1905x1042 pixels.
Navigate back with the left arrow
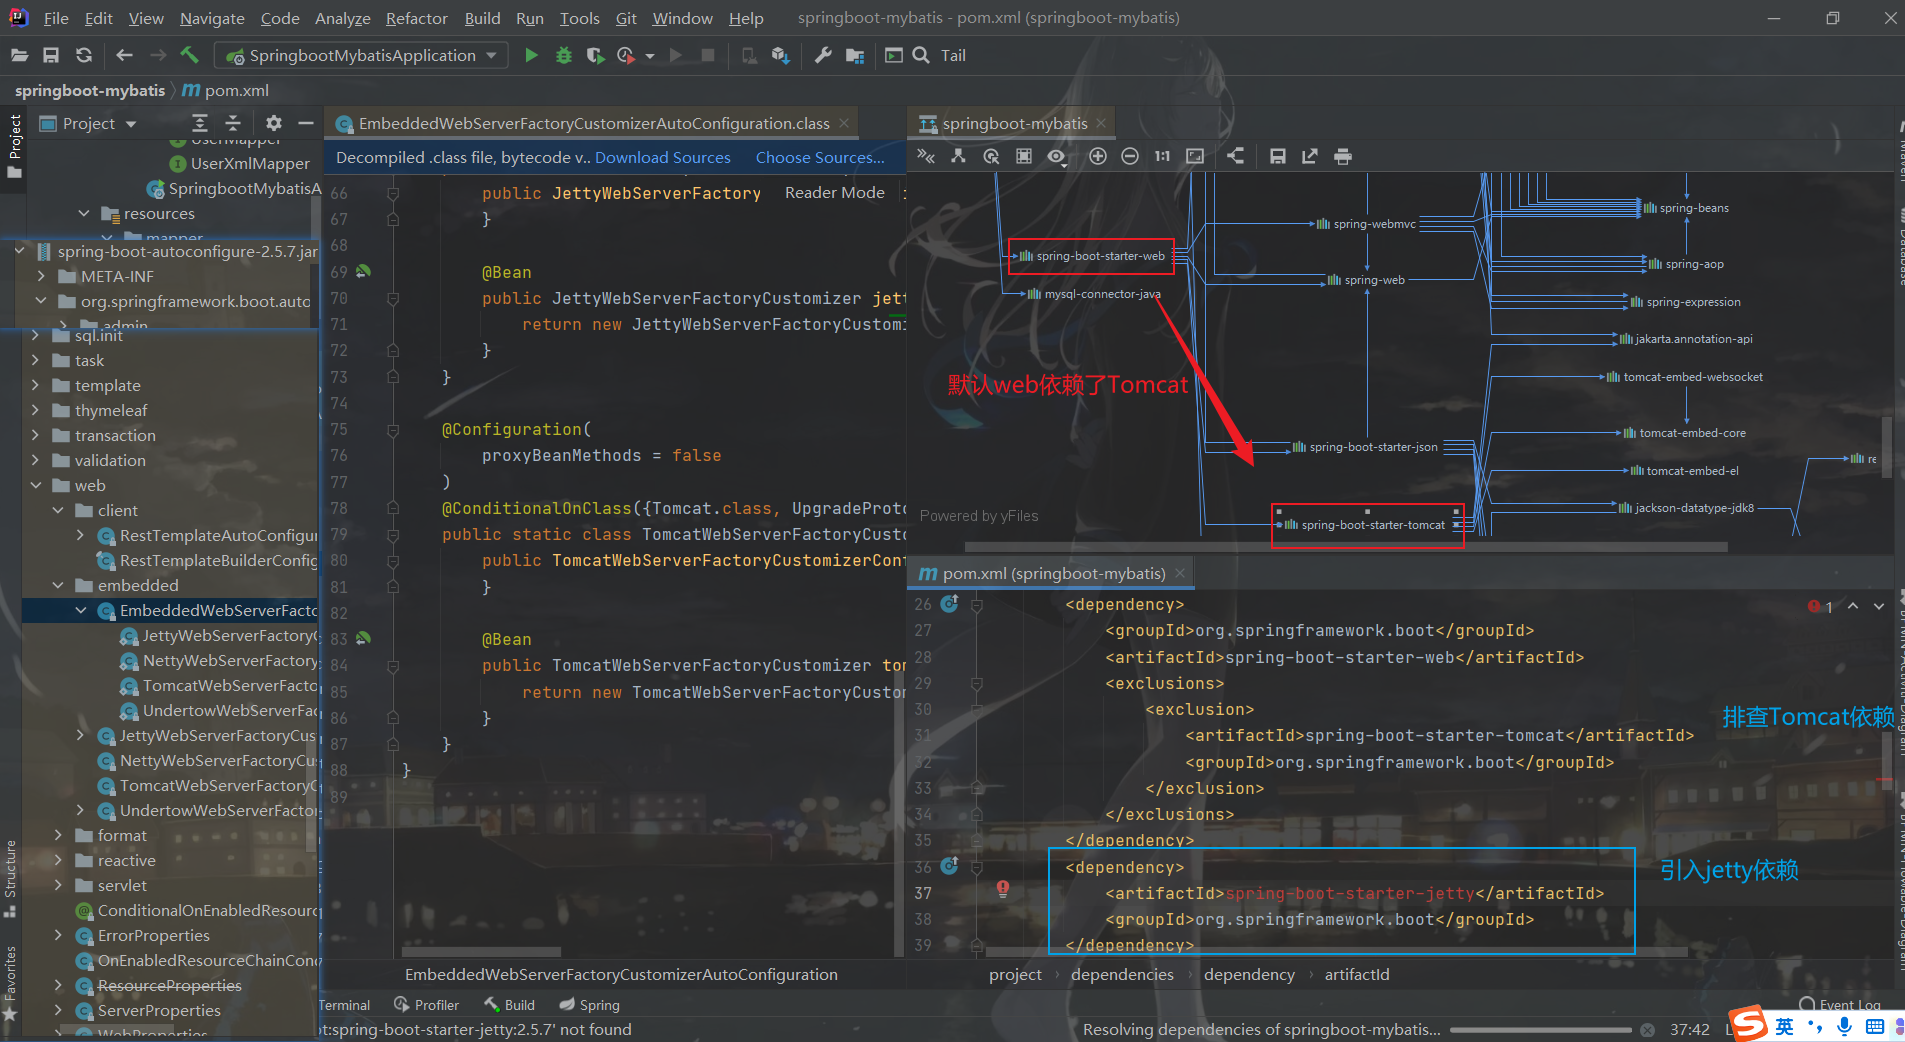(124, 56)
